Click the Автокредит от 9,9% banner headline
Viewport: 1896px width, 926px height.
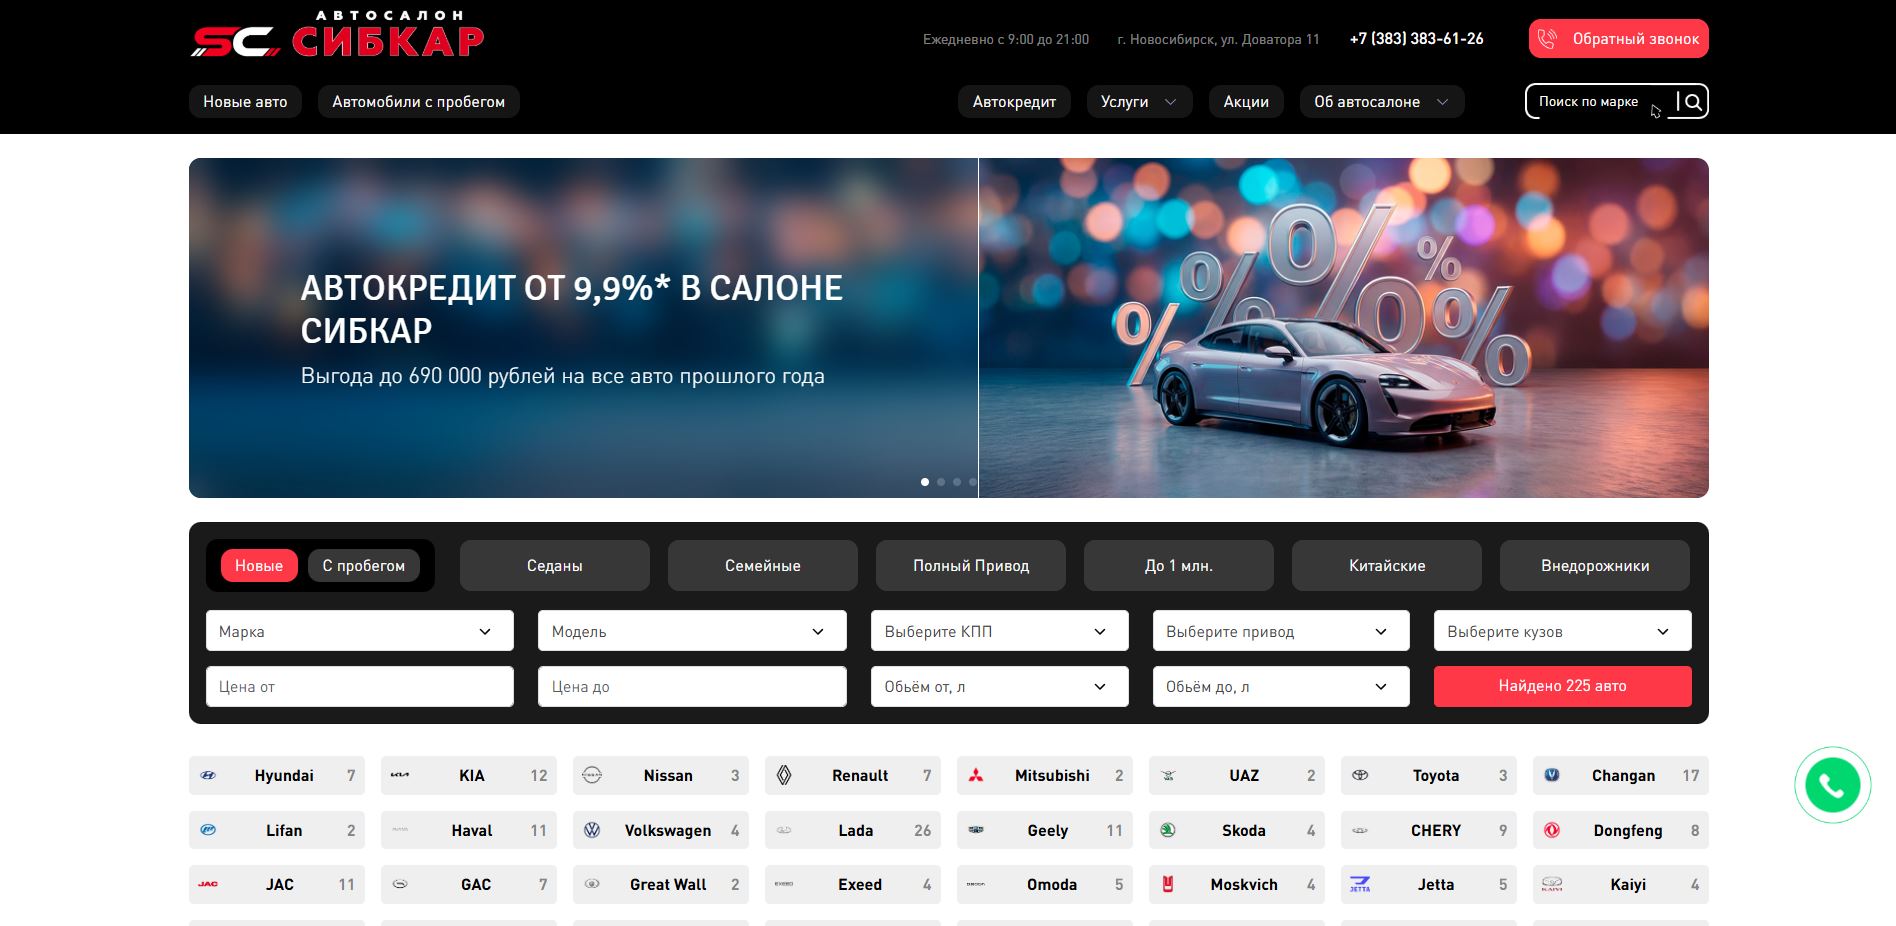(572, 309)
